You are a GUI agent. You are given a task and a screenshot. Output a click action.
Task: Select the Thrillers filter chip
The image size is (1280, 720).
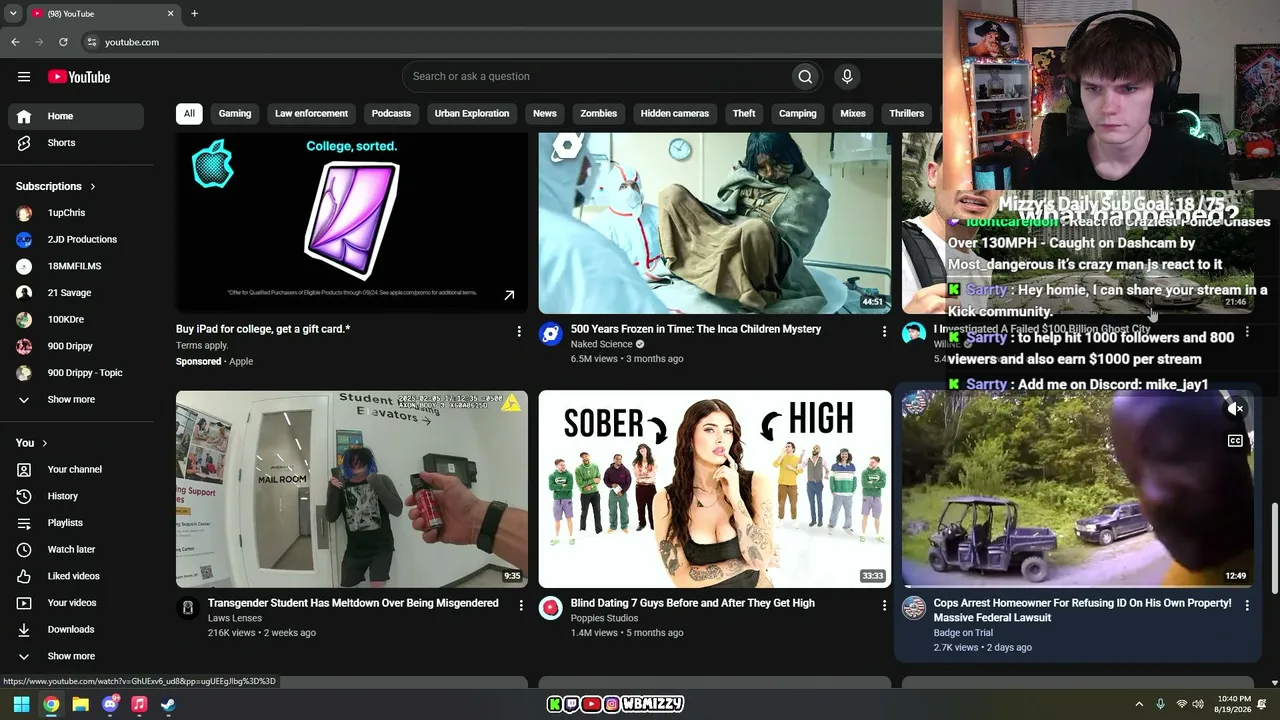907,114
